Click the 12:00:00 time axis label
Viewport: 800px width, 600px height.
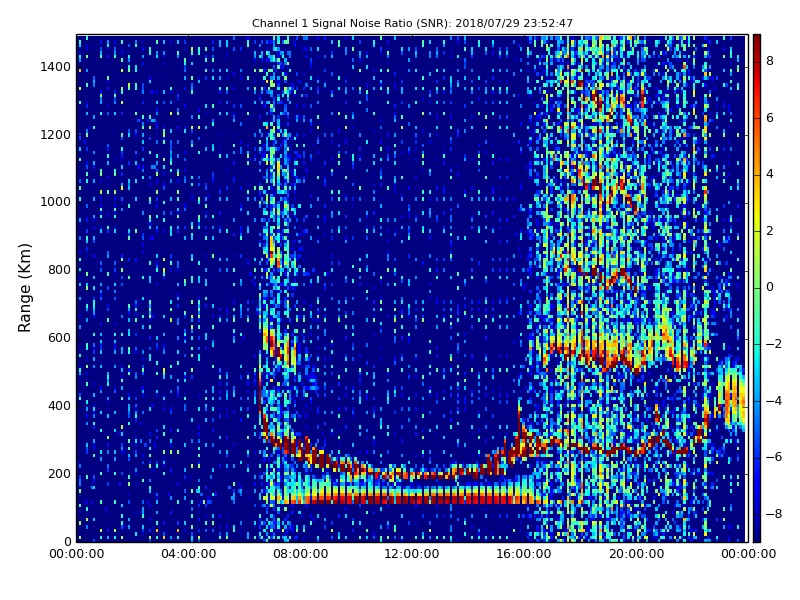412,554
